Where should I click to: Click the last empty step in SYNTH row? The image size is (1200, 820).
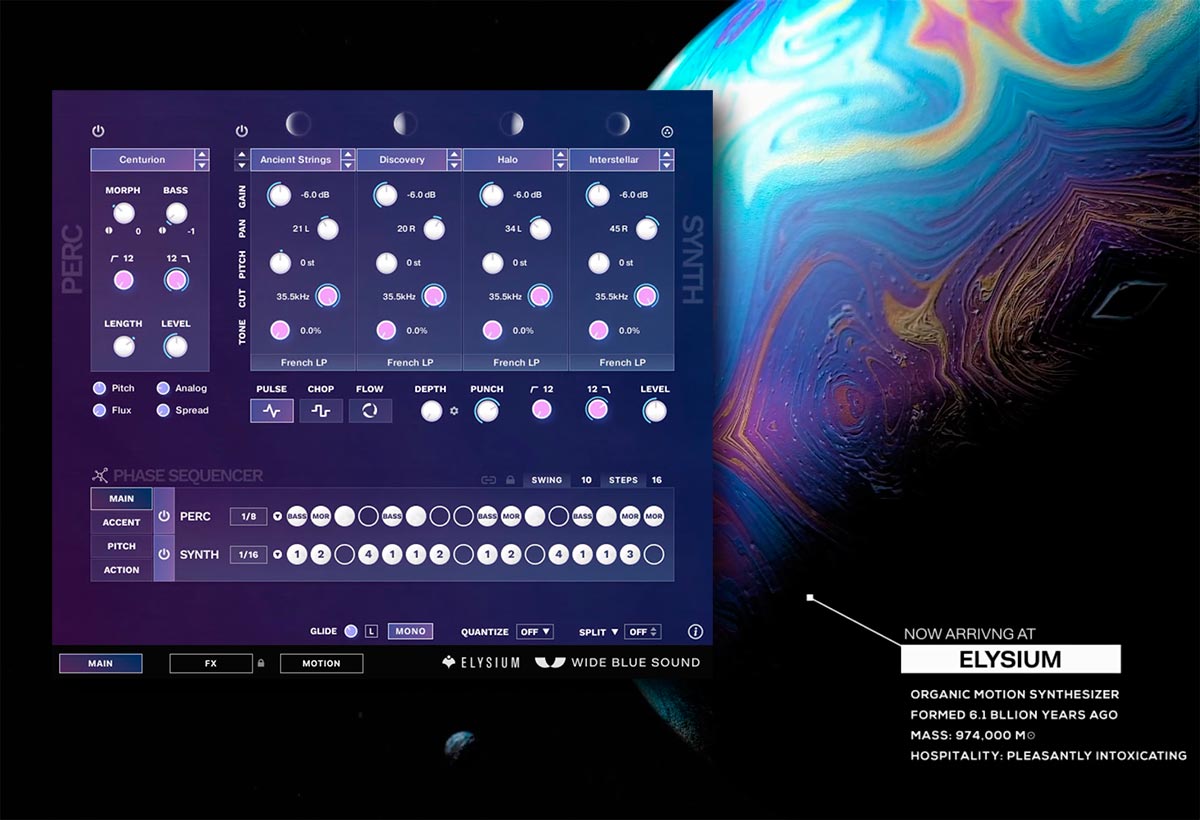(x=654, y=554)
